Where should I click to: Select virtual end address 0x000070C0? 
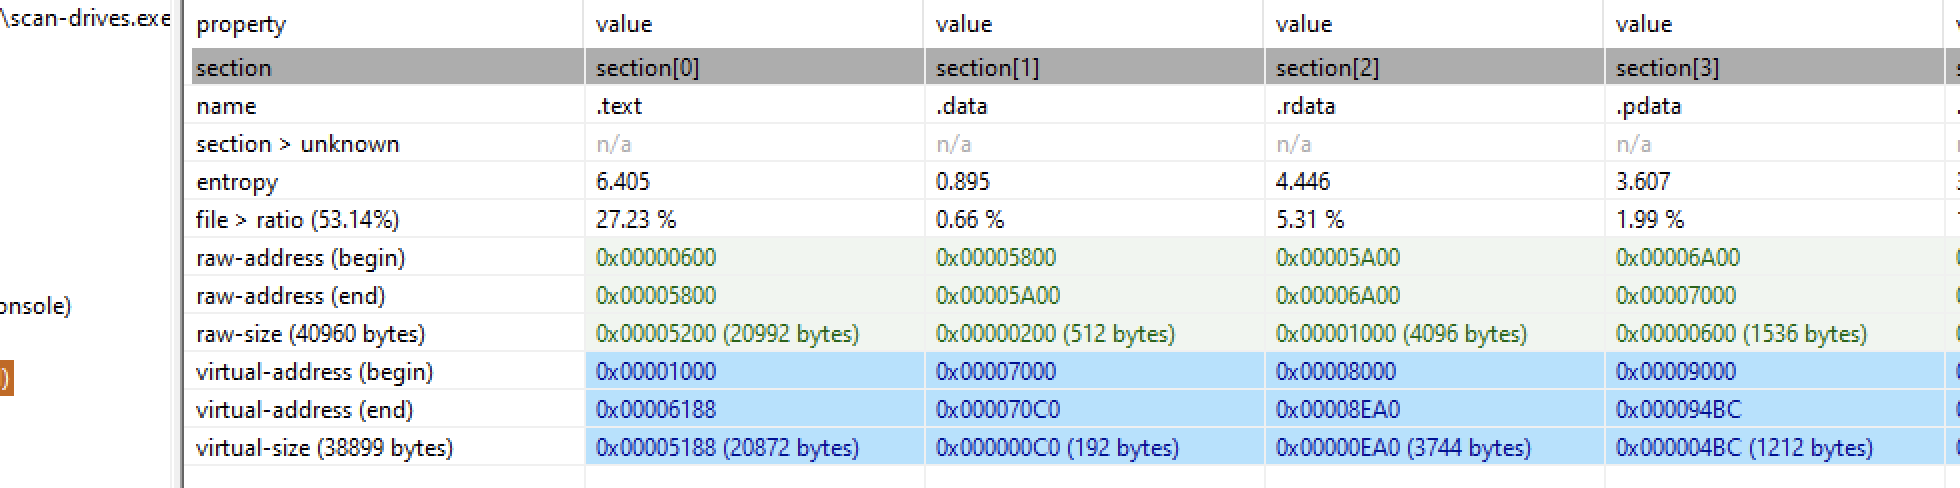coord(998,410)
